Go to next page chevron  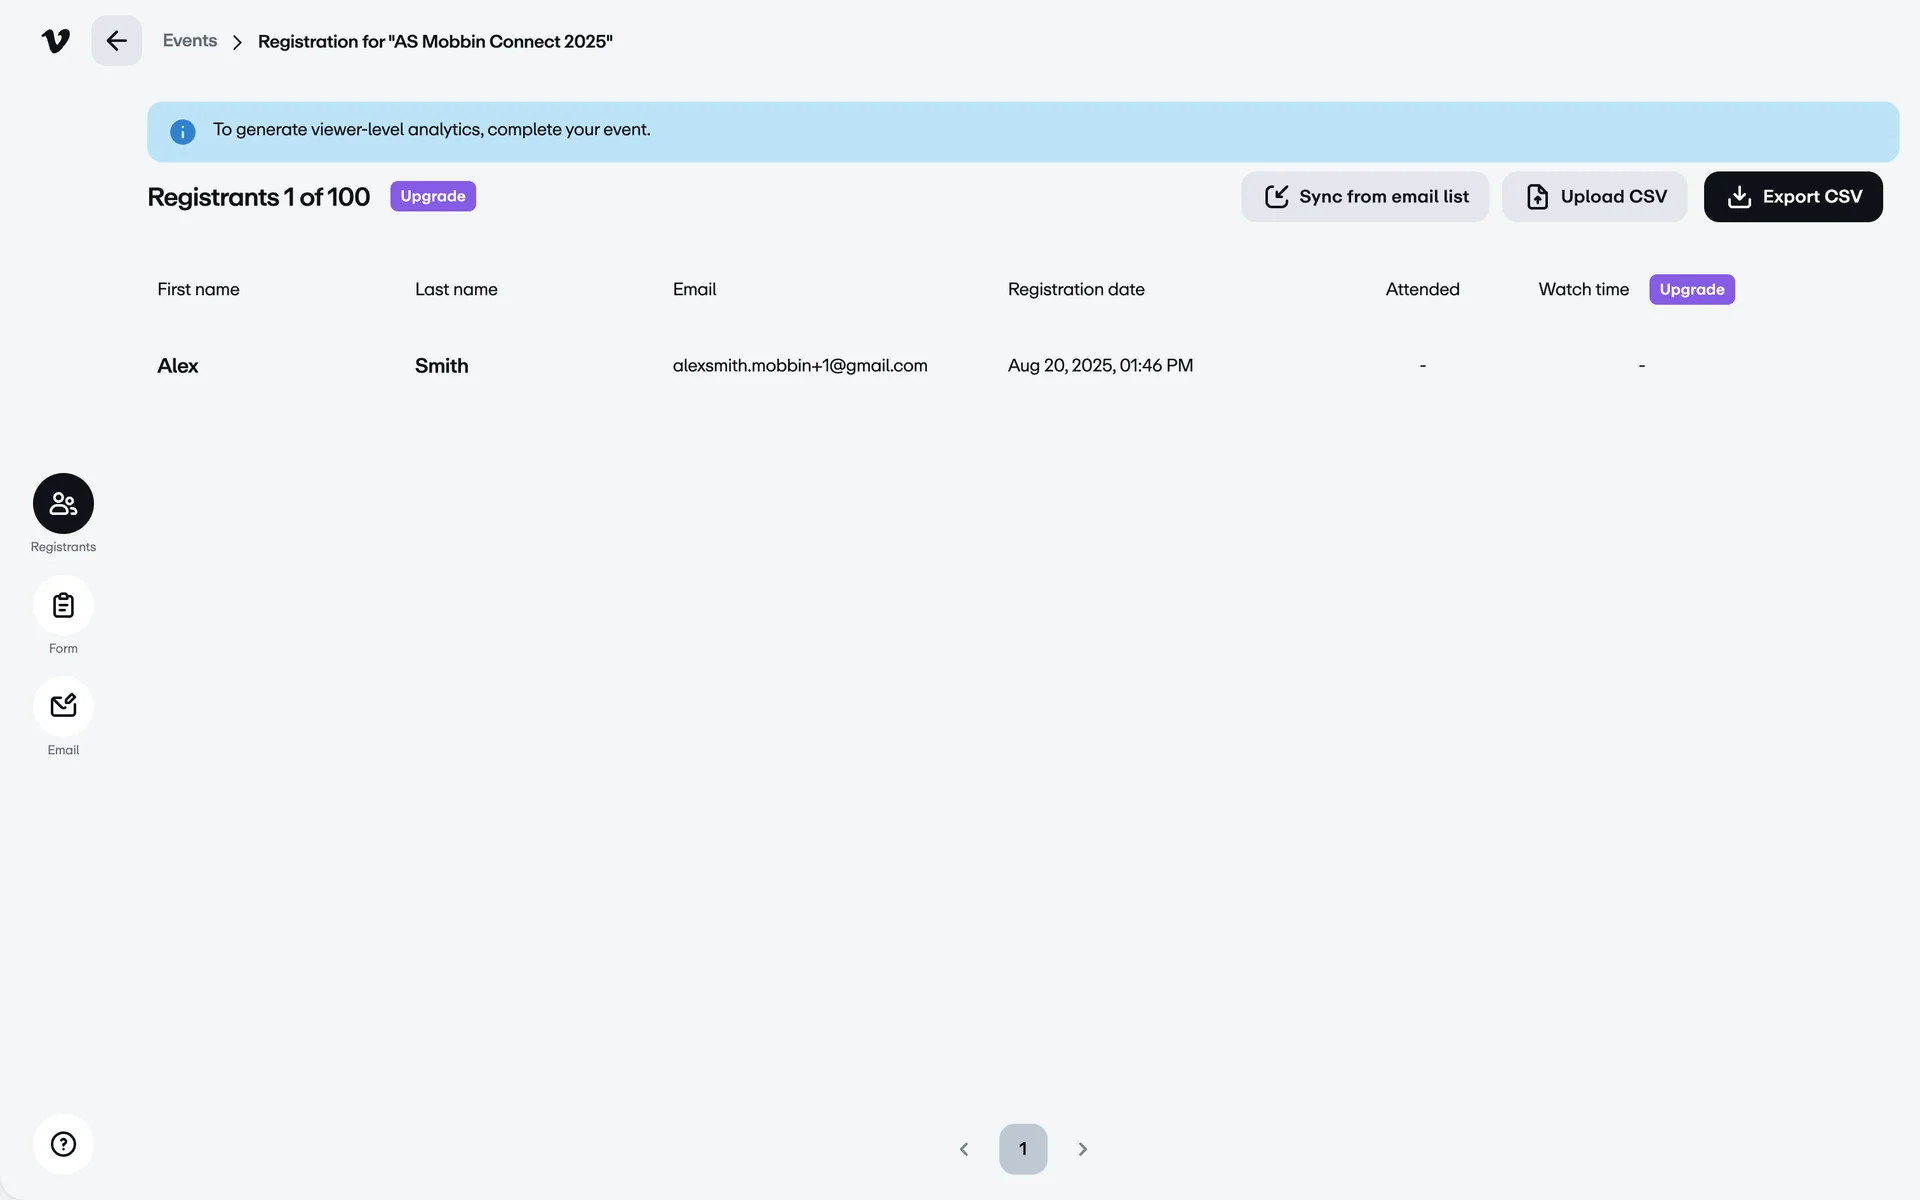coord(1082,1149)
